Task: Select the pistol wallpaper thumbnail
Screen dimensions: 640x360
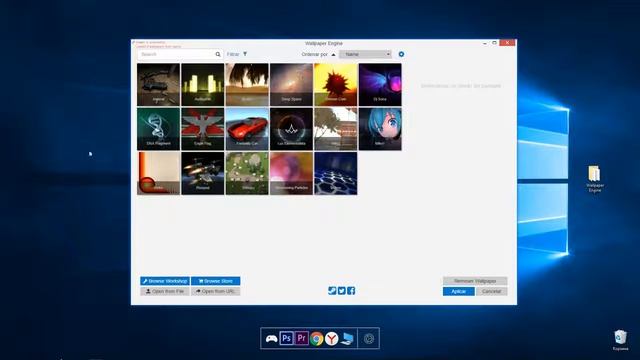Action: (x=158, y=84)
